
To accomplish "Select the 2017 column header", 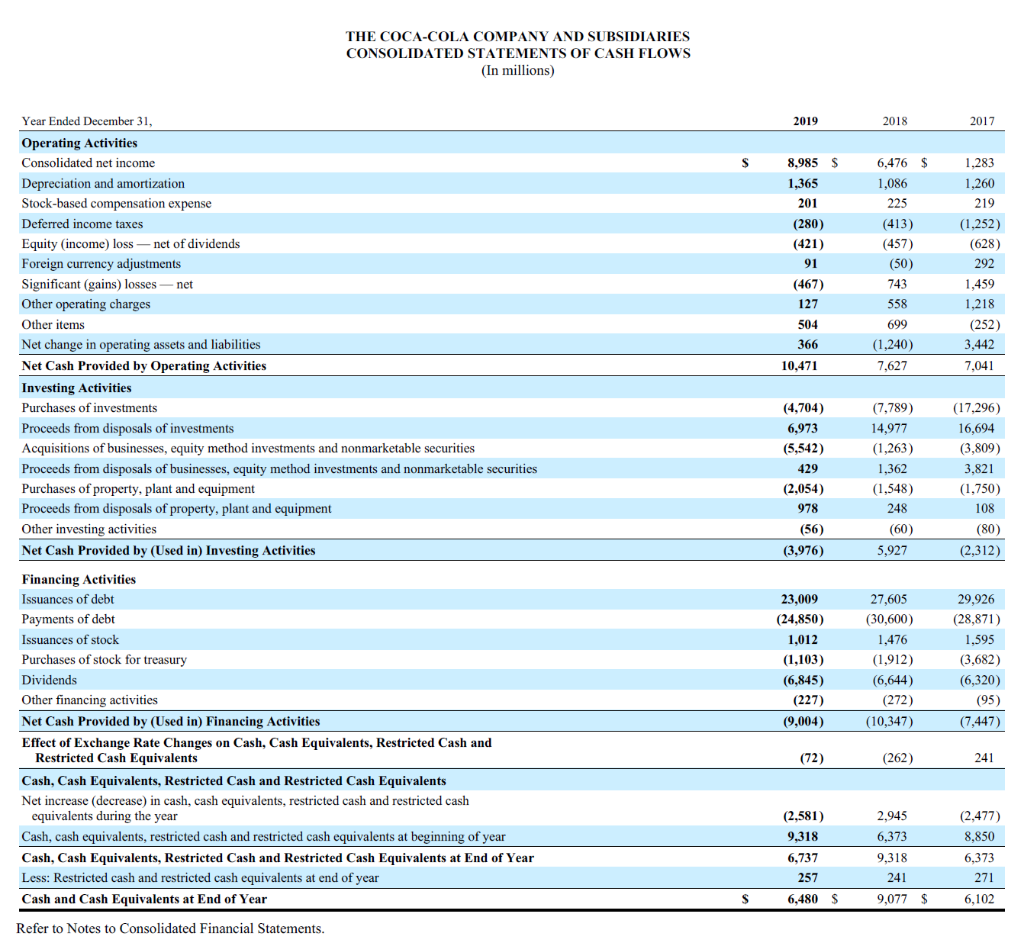I will [982, 121].
